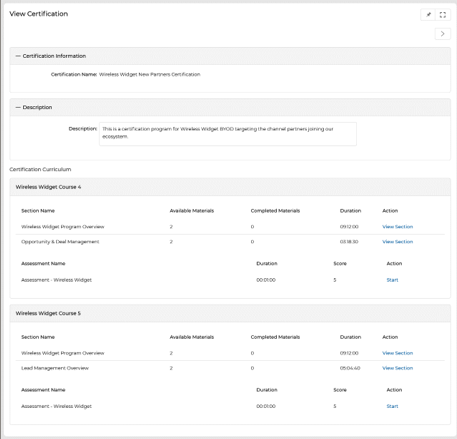Click the next arrow chevron button
The width and height of the screenshot is (457, 439).
[443, 34]
